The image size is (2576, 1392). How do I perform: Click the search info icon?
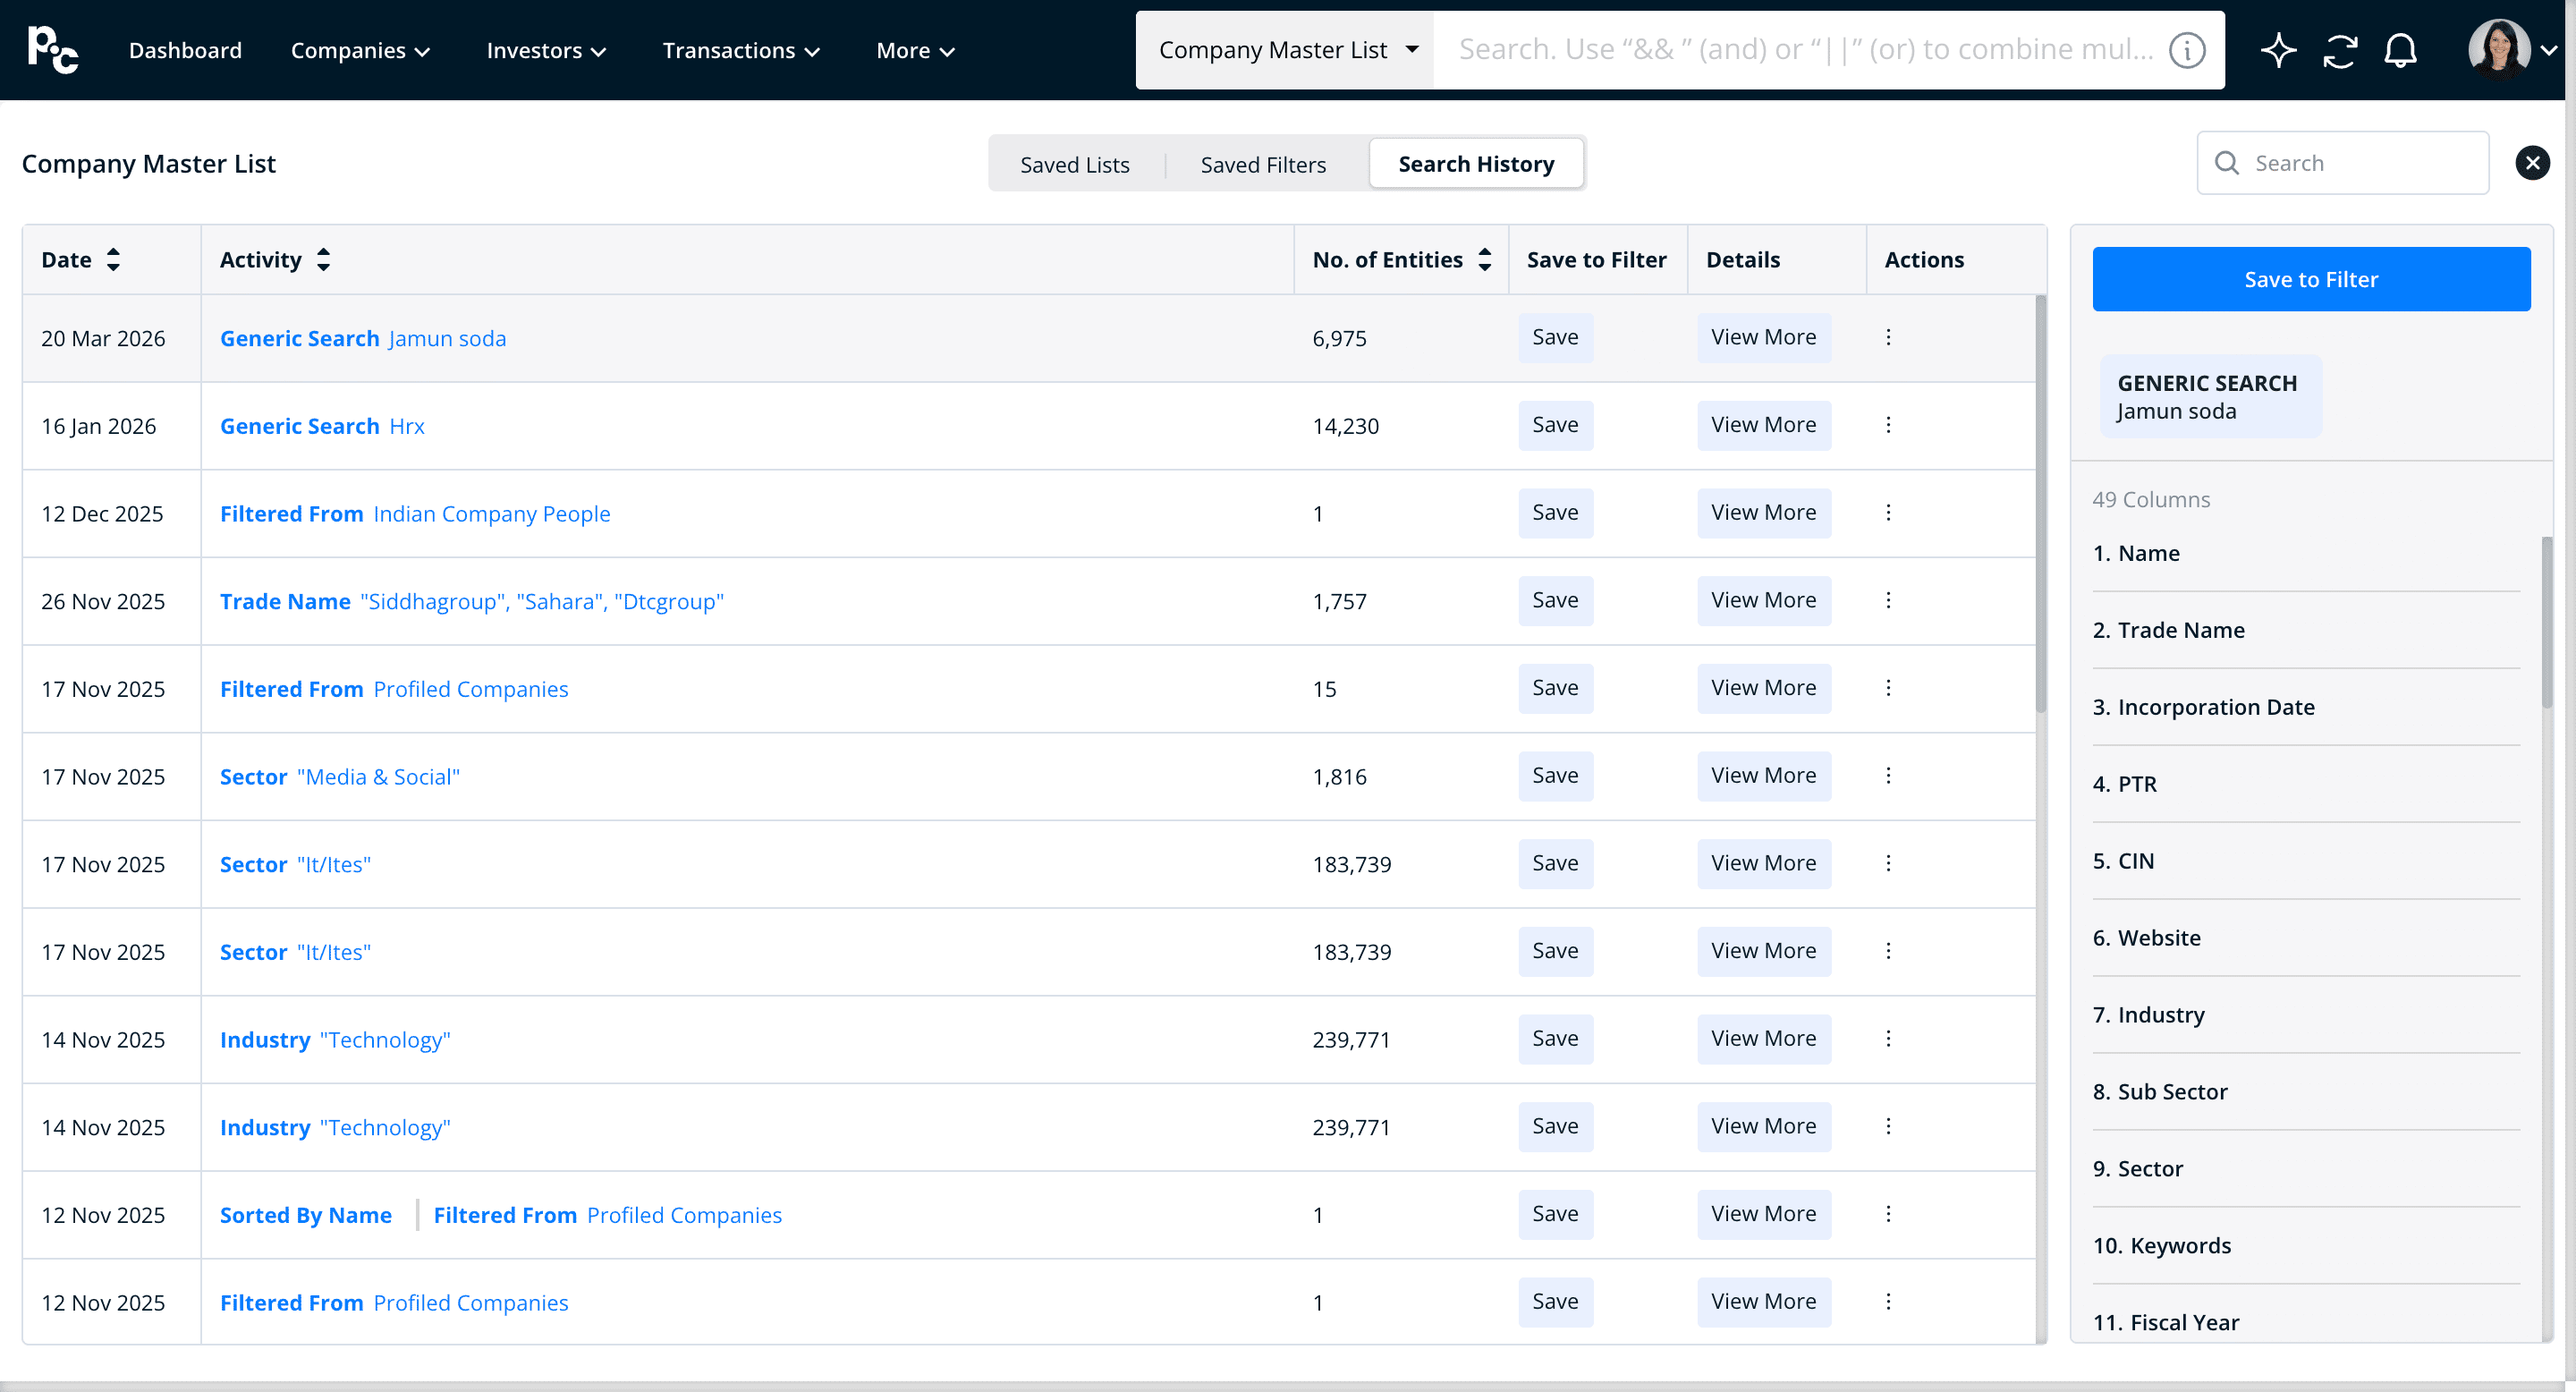click(x=2187, y=50)
